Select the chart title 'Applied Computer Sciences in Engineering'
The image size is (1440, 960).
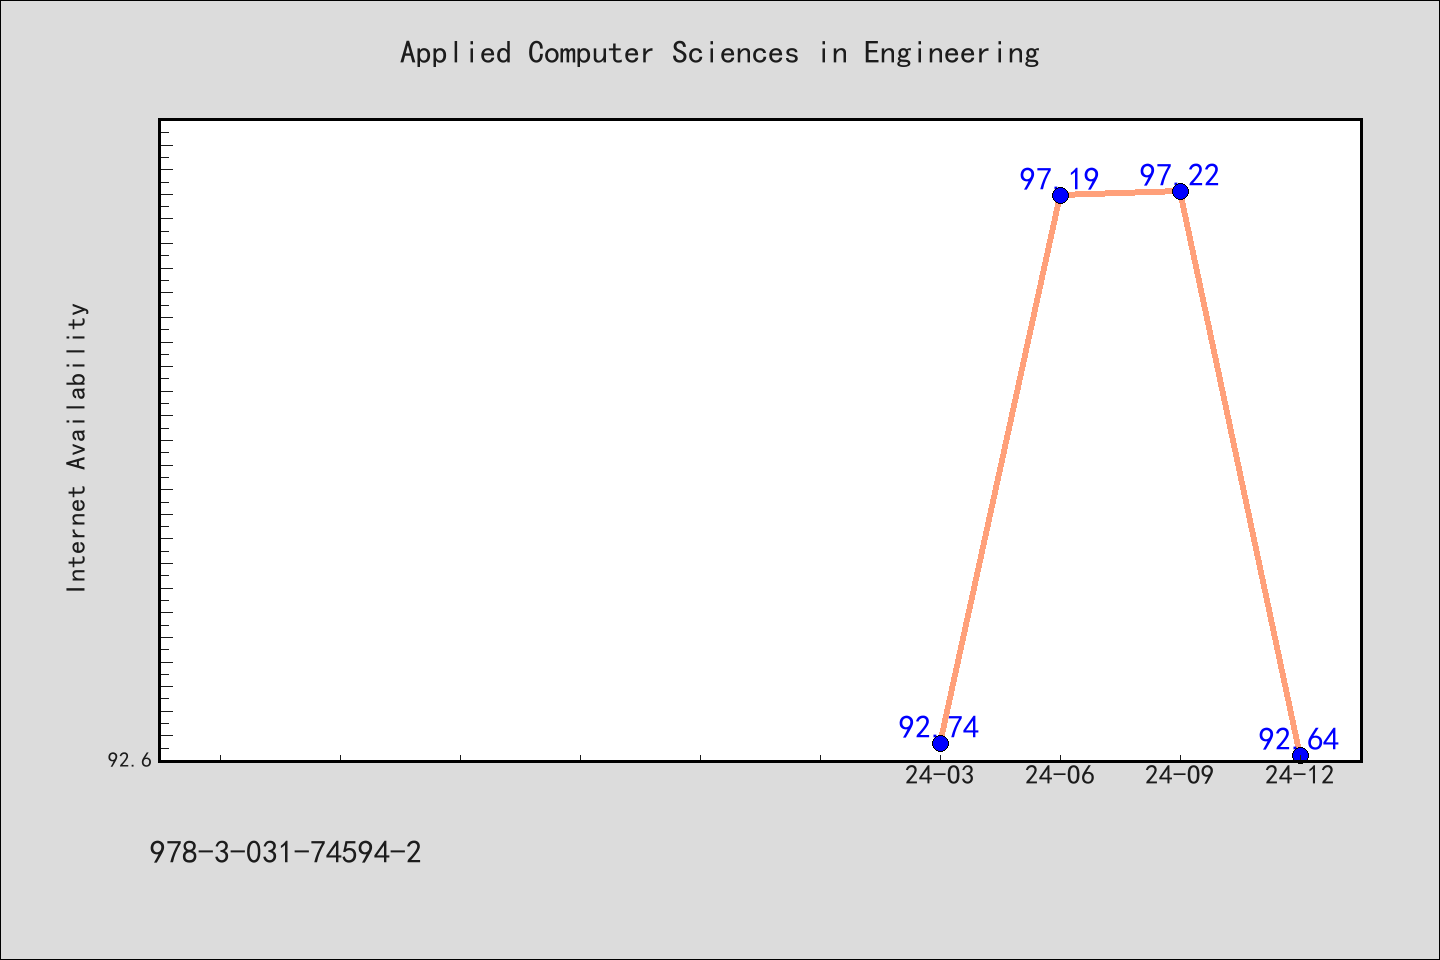click(x=720, y=53)
